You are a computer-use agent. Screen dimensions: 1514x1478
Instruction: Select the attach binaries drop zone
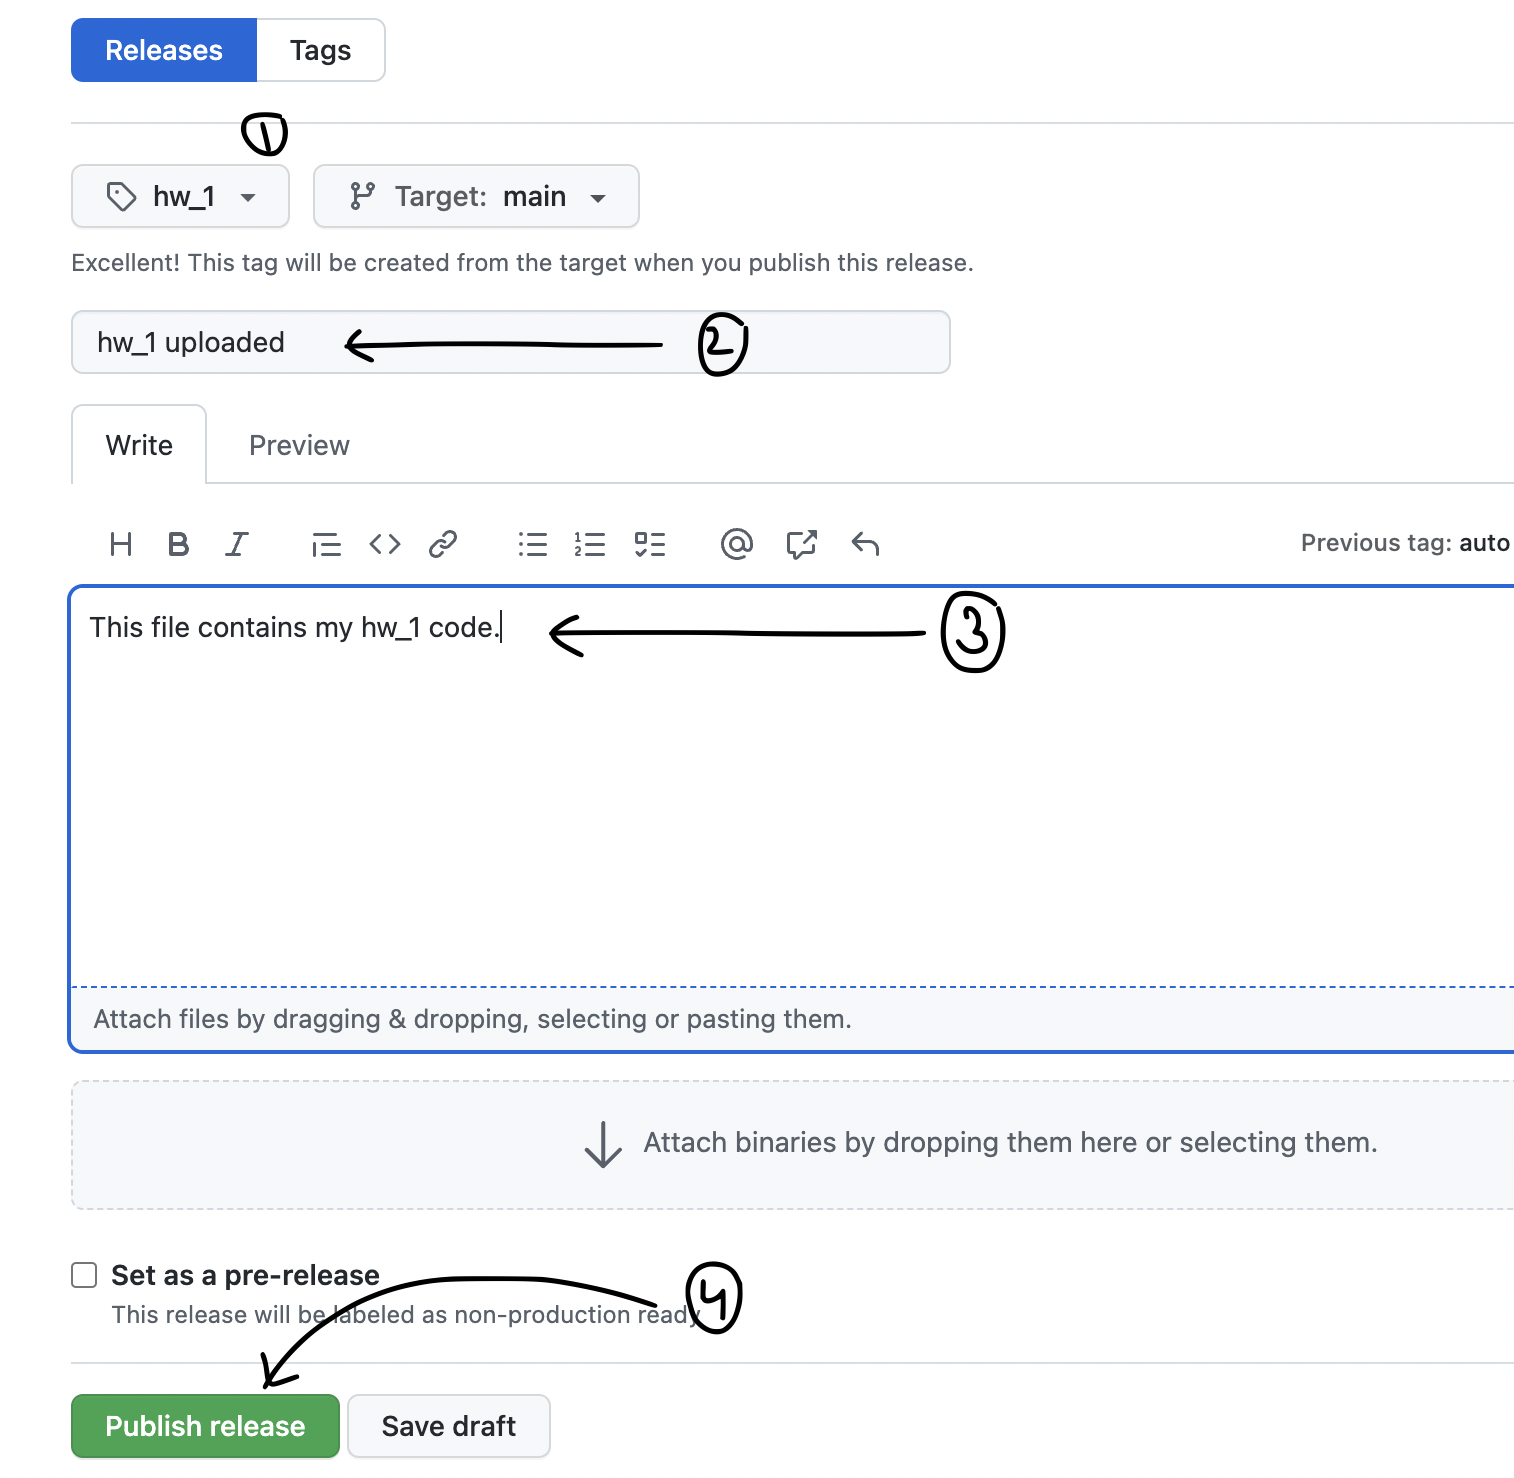tap(792, 1145)
